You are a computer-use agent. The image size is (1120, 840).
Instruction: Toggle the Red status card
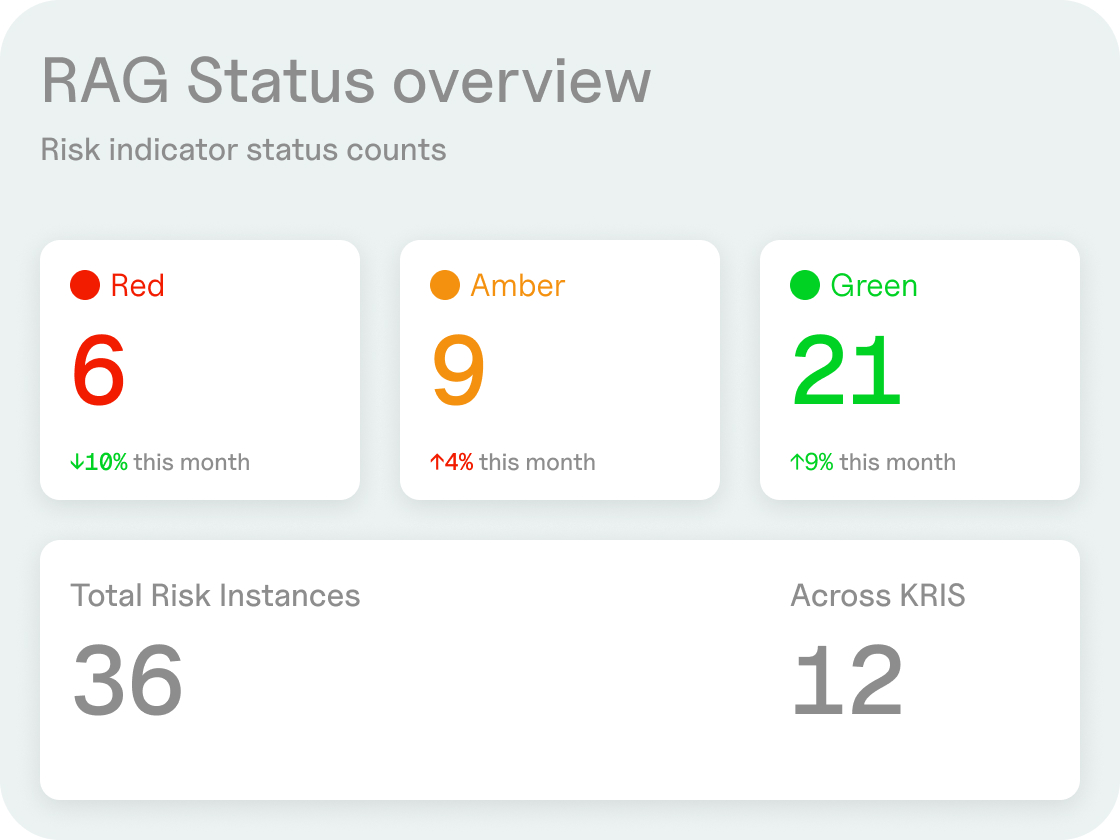(200, 370)
